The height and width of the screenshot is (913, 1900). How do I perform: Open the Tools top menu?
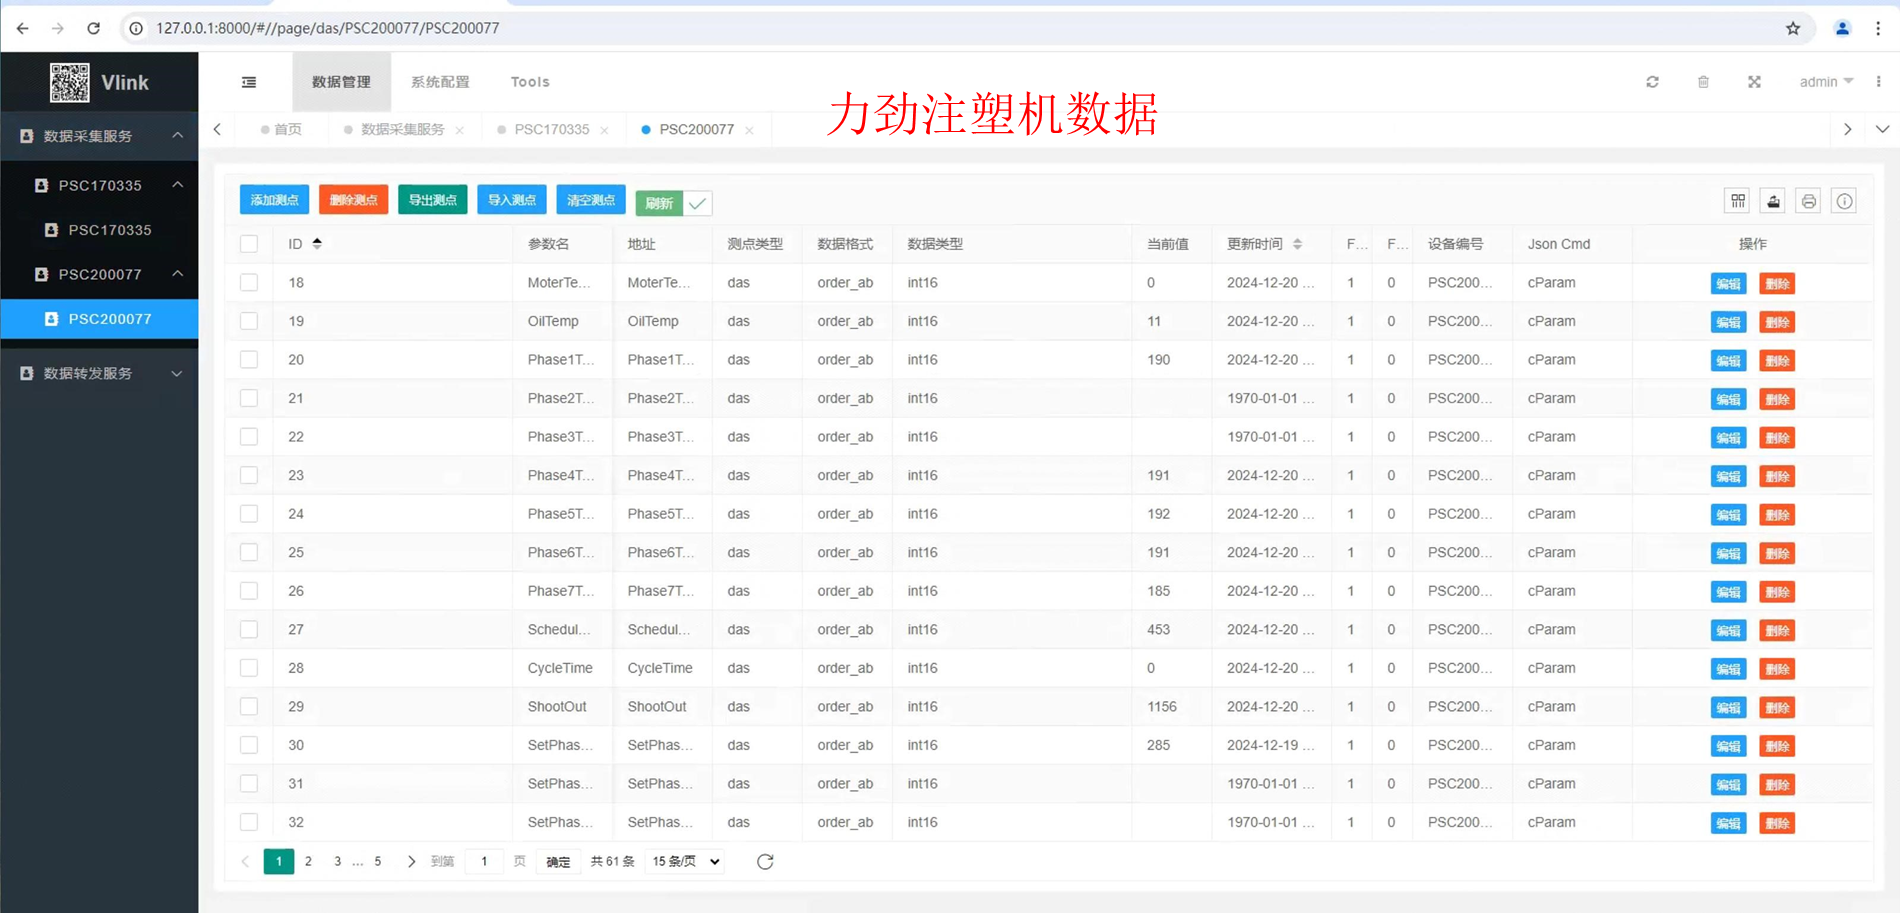tap(530, 82)
